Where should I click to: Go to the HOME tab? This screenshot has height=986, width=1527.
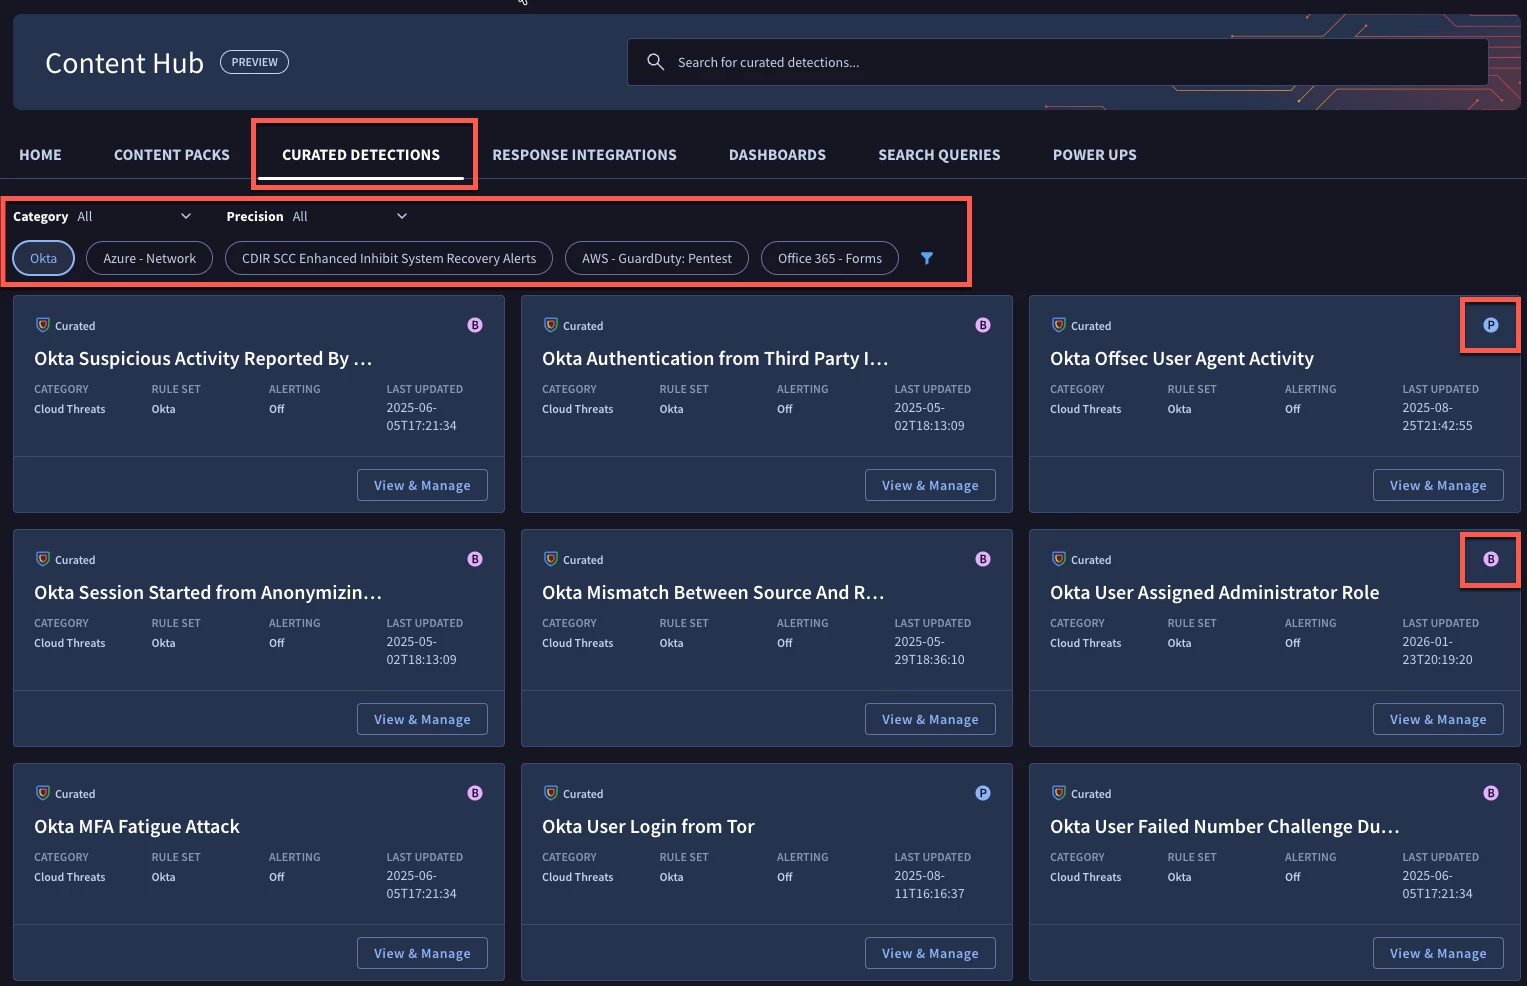point(40,155)
